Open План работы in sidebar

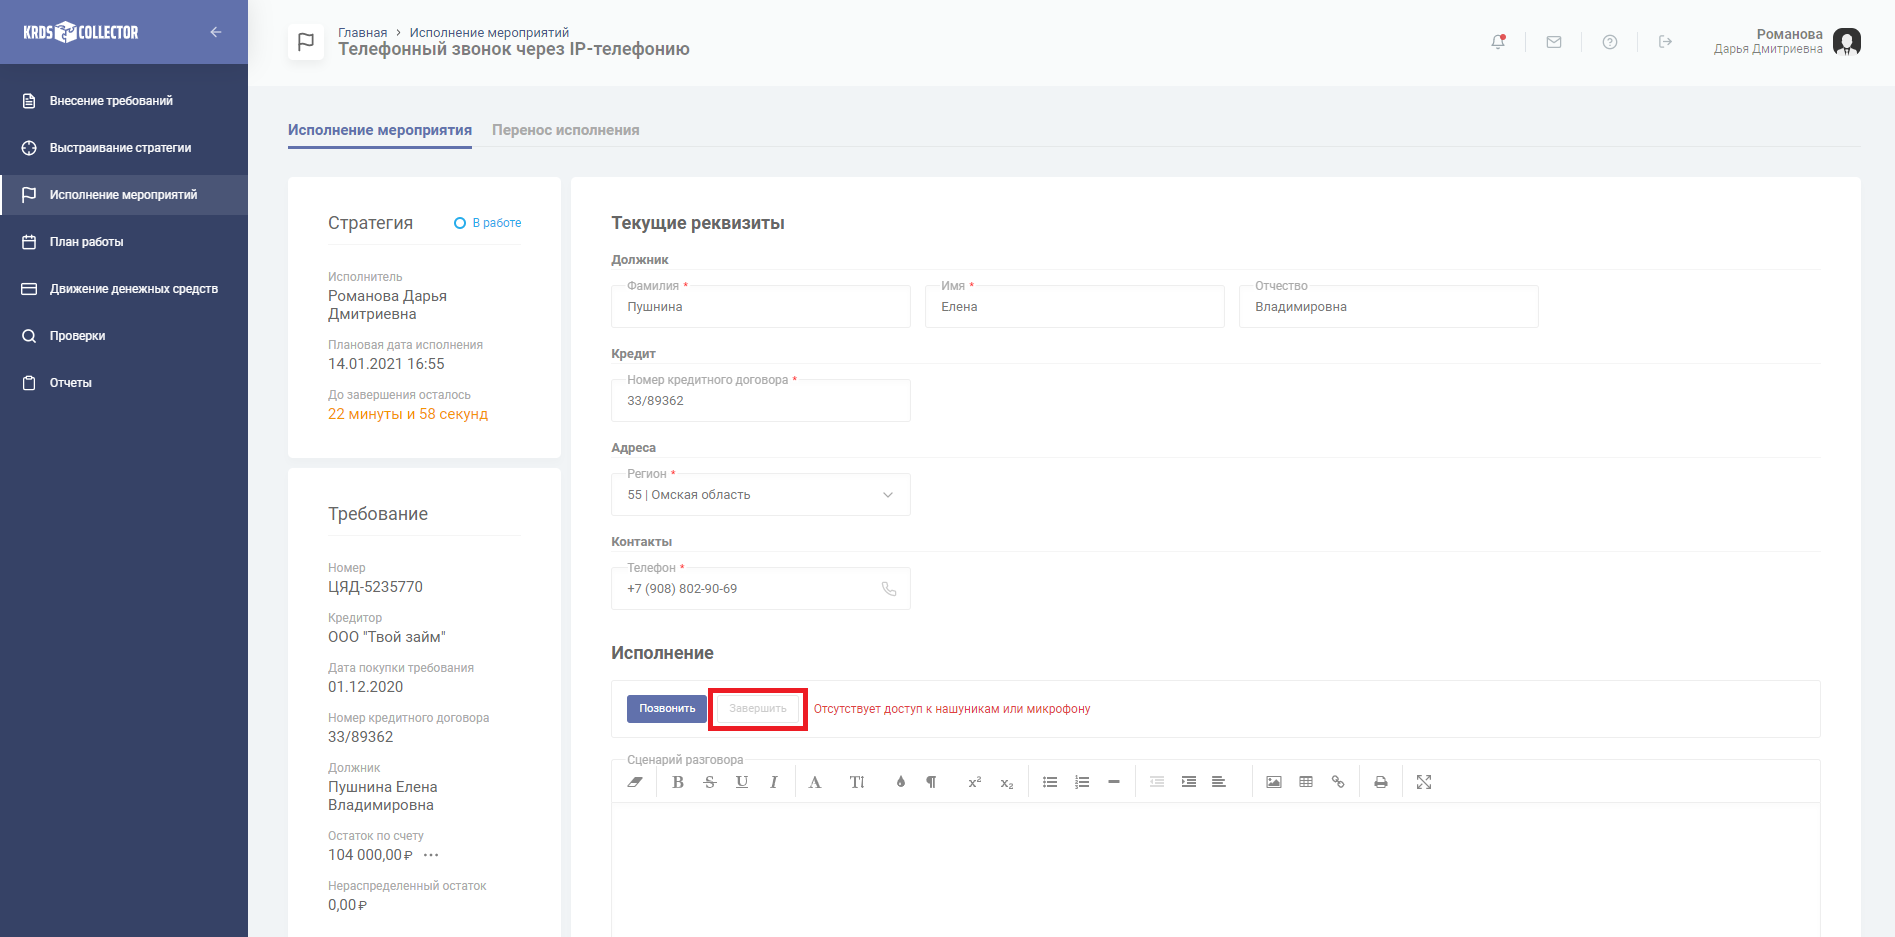[87, 242]
